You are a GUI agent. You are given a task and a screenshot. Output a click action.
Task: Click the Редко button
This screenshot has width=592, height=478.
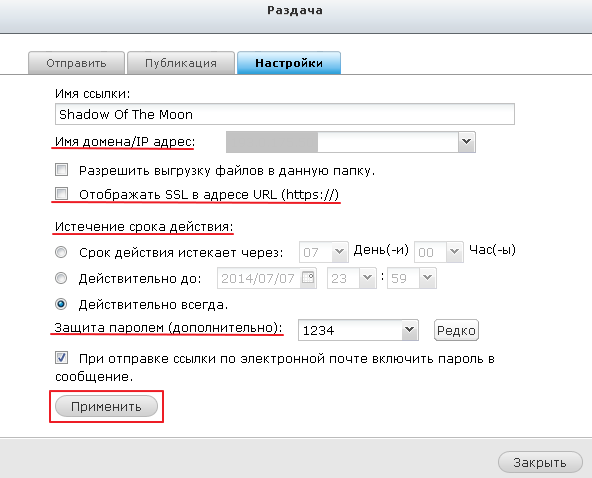(456, 330)
